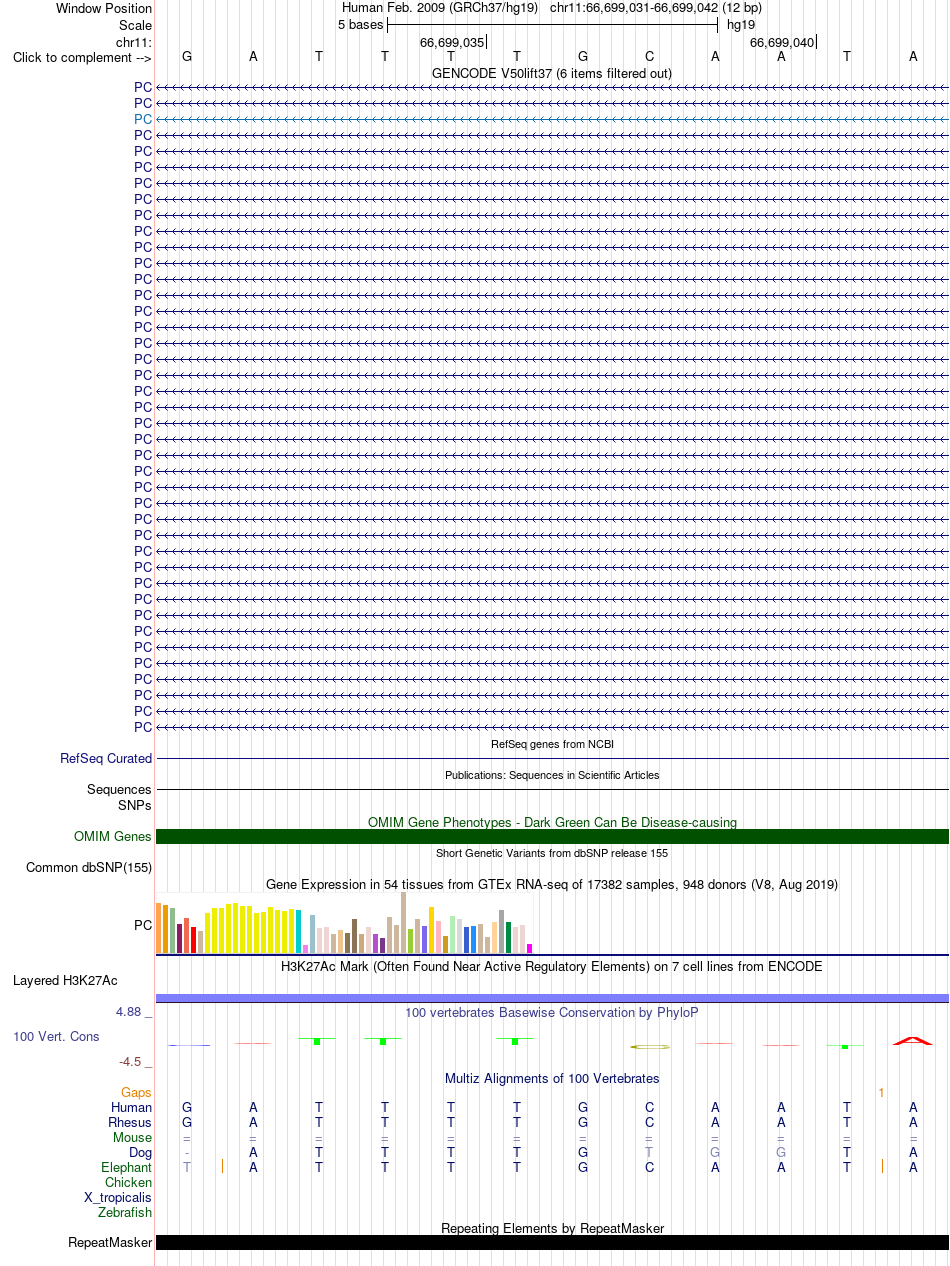The height and width of the screenshot is (1266, 950).
Task: Click the black RepeatMasker track bar
Action: click(552, 1242)
